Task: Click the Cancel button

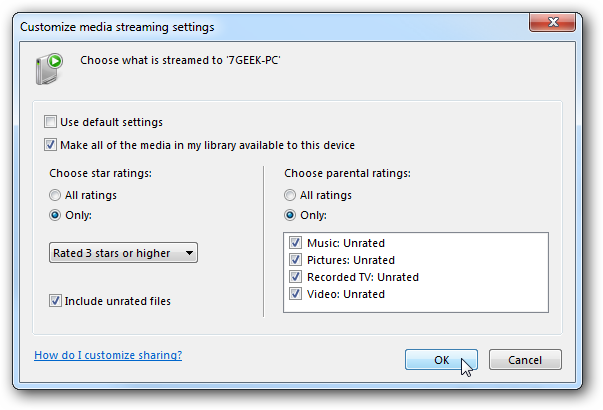Action: (525, 360)
